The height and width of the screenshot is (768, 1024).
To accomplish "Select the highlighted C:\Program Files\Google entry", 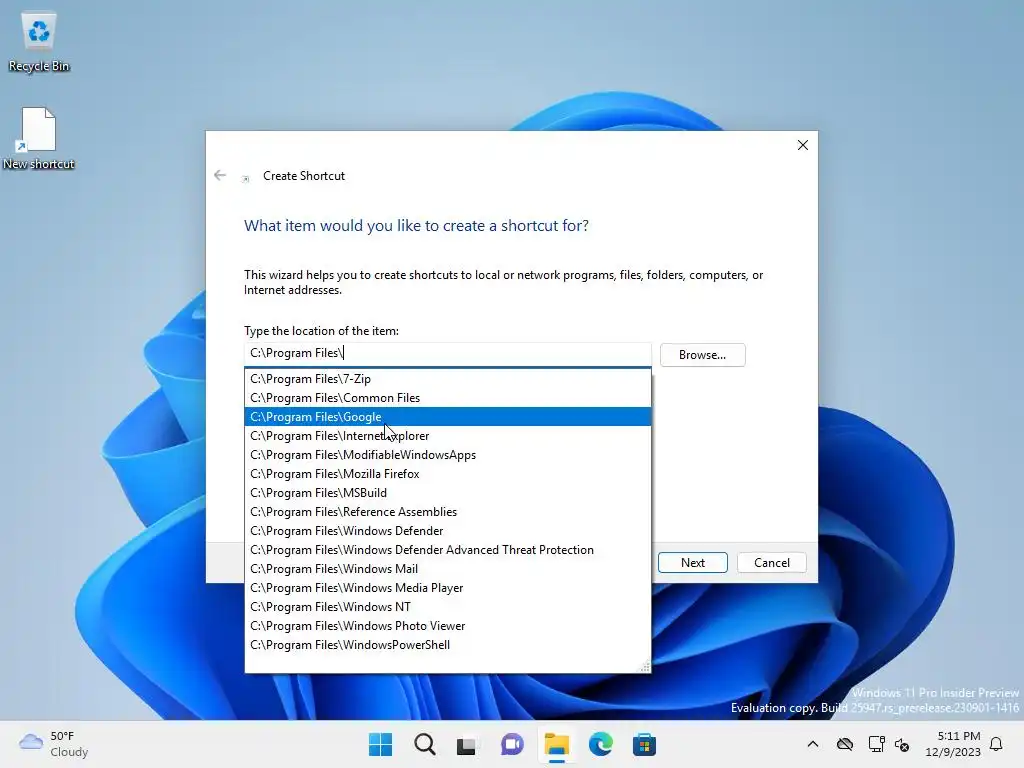I will coord(447,417).
